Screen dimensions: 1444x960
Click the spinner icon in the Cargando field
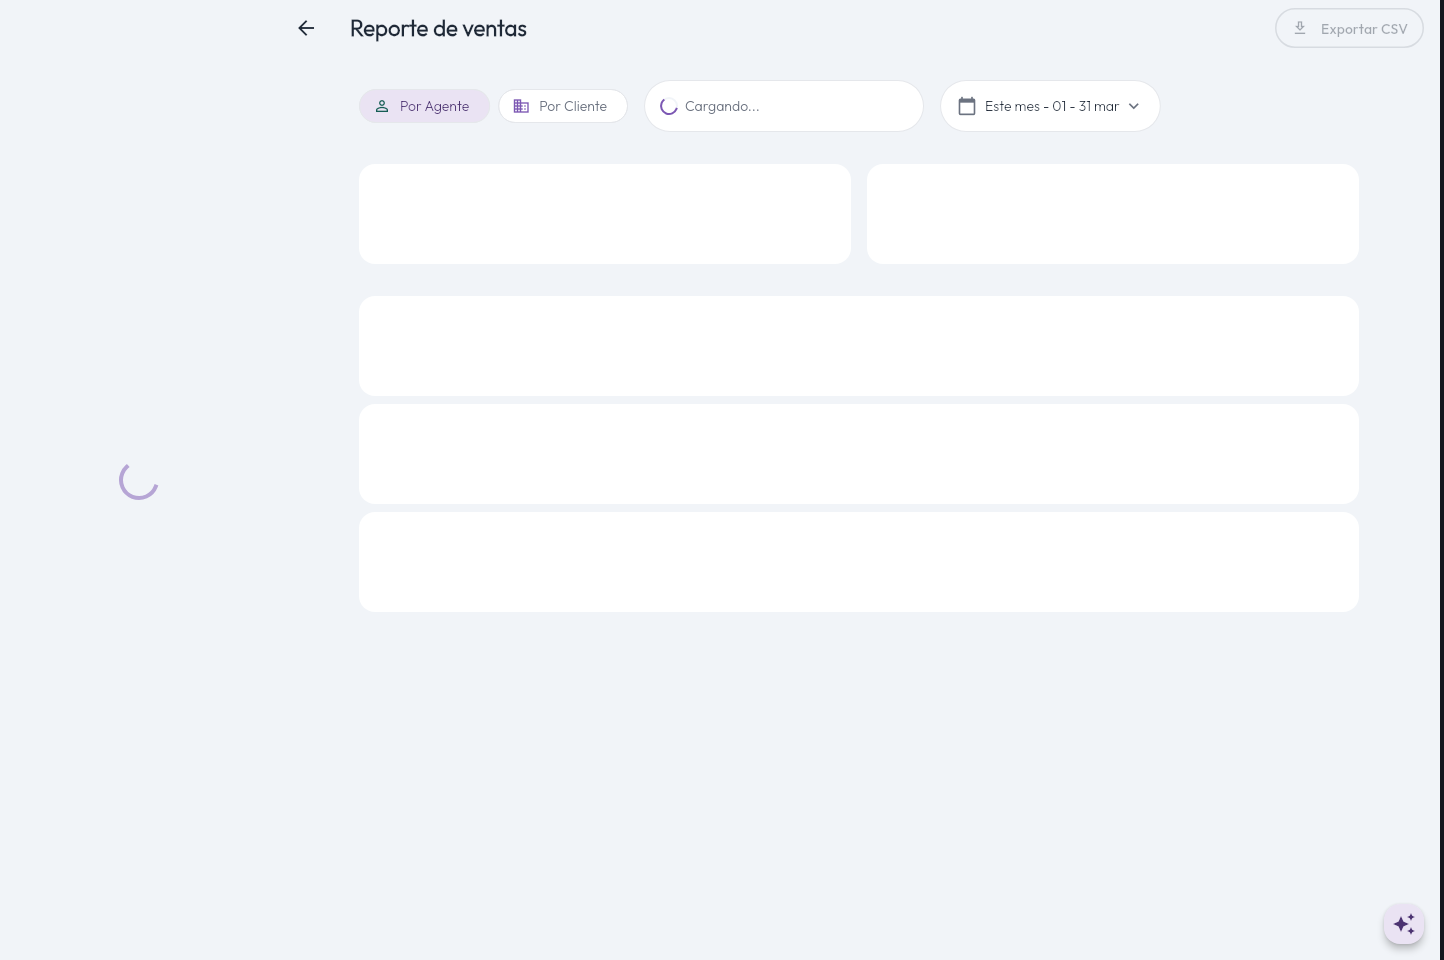[669, 107]
